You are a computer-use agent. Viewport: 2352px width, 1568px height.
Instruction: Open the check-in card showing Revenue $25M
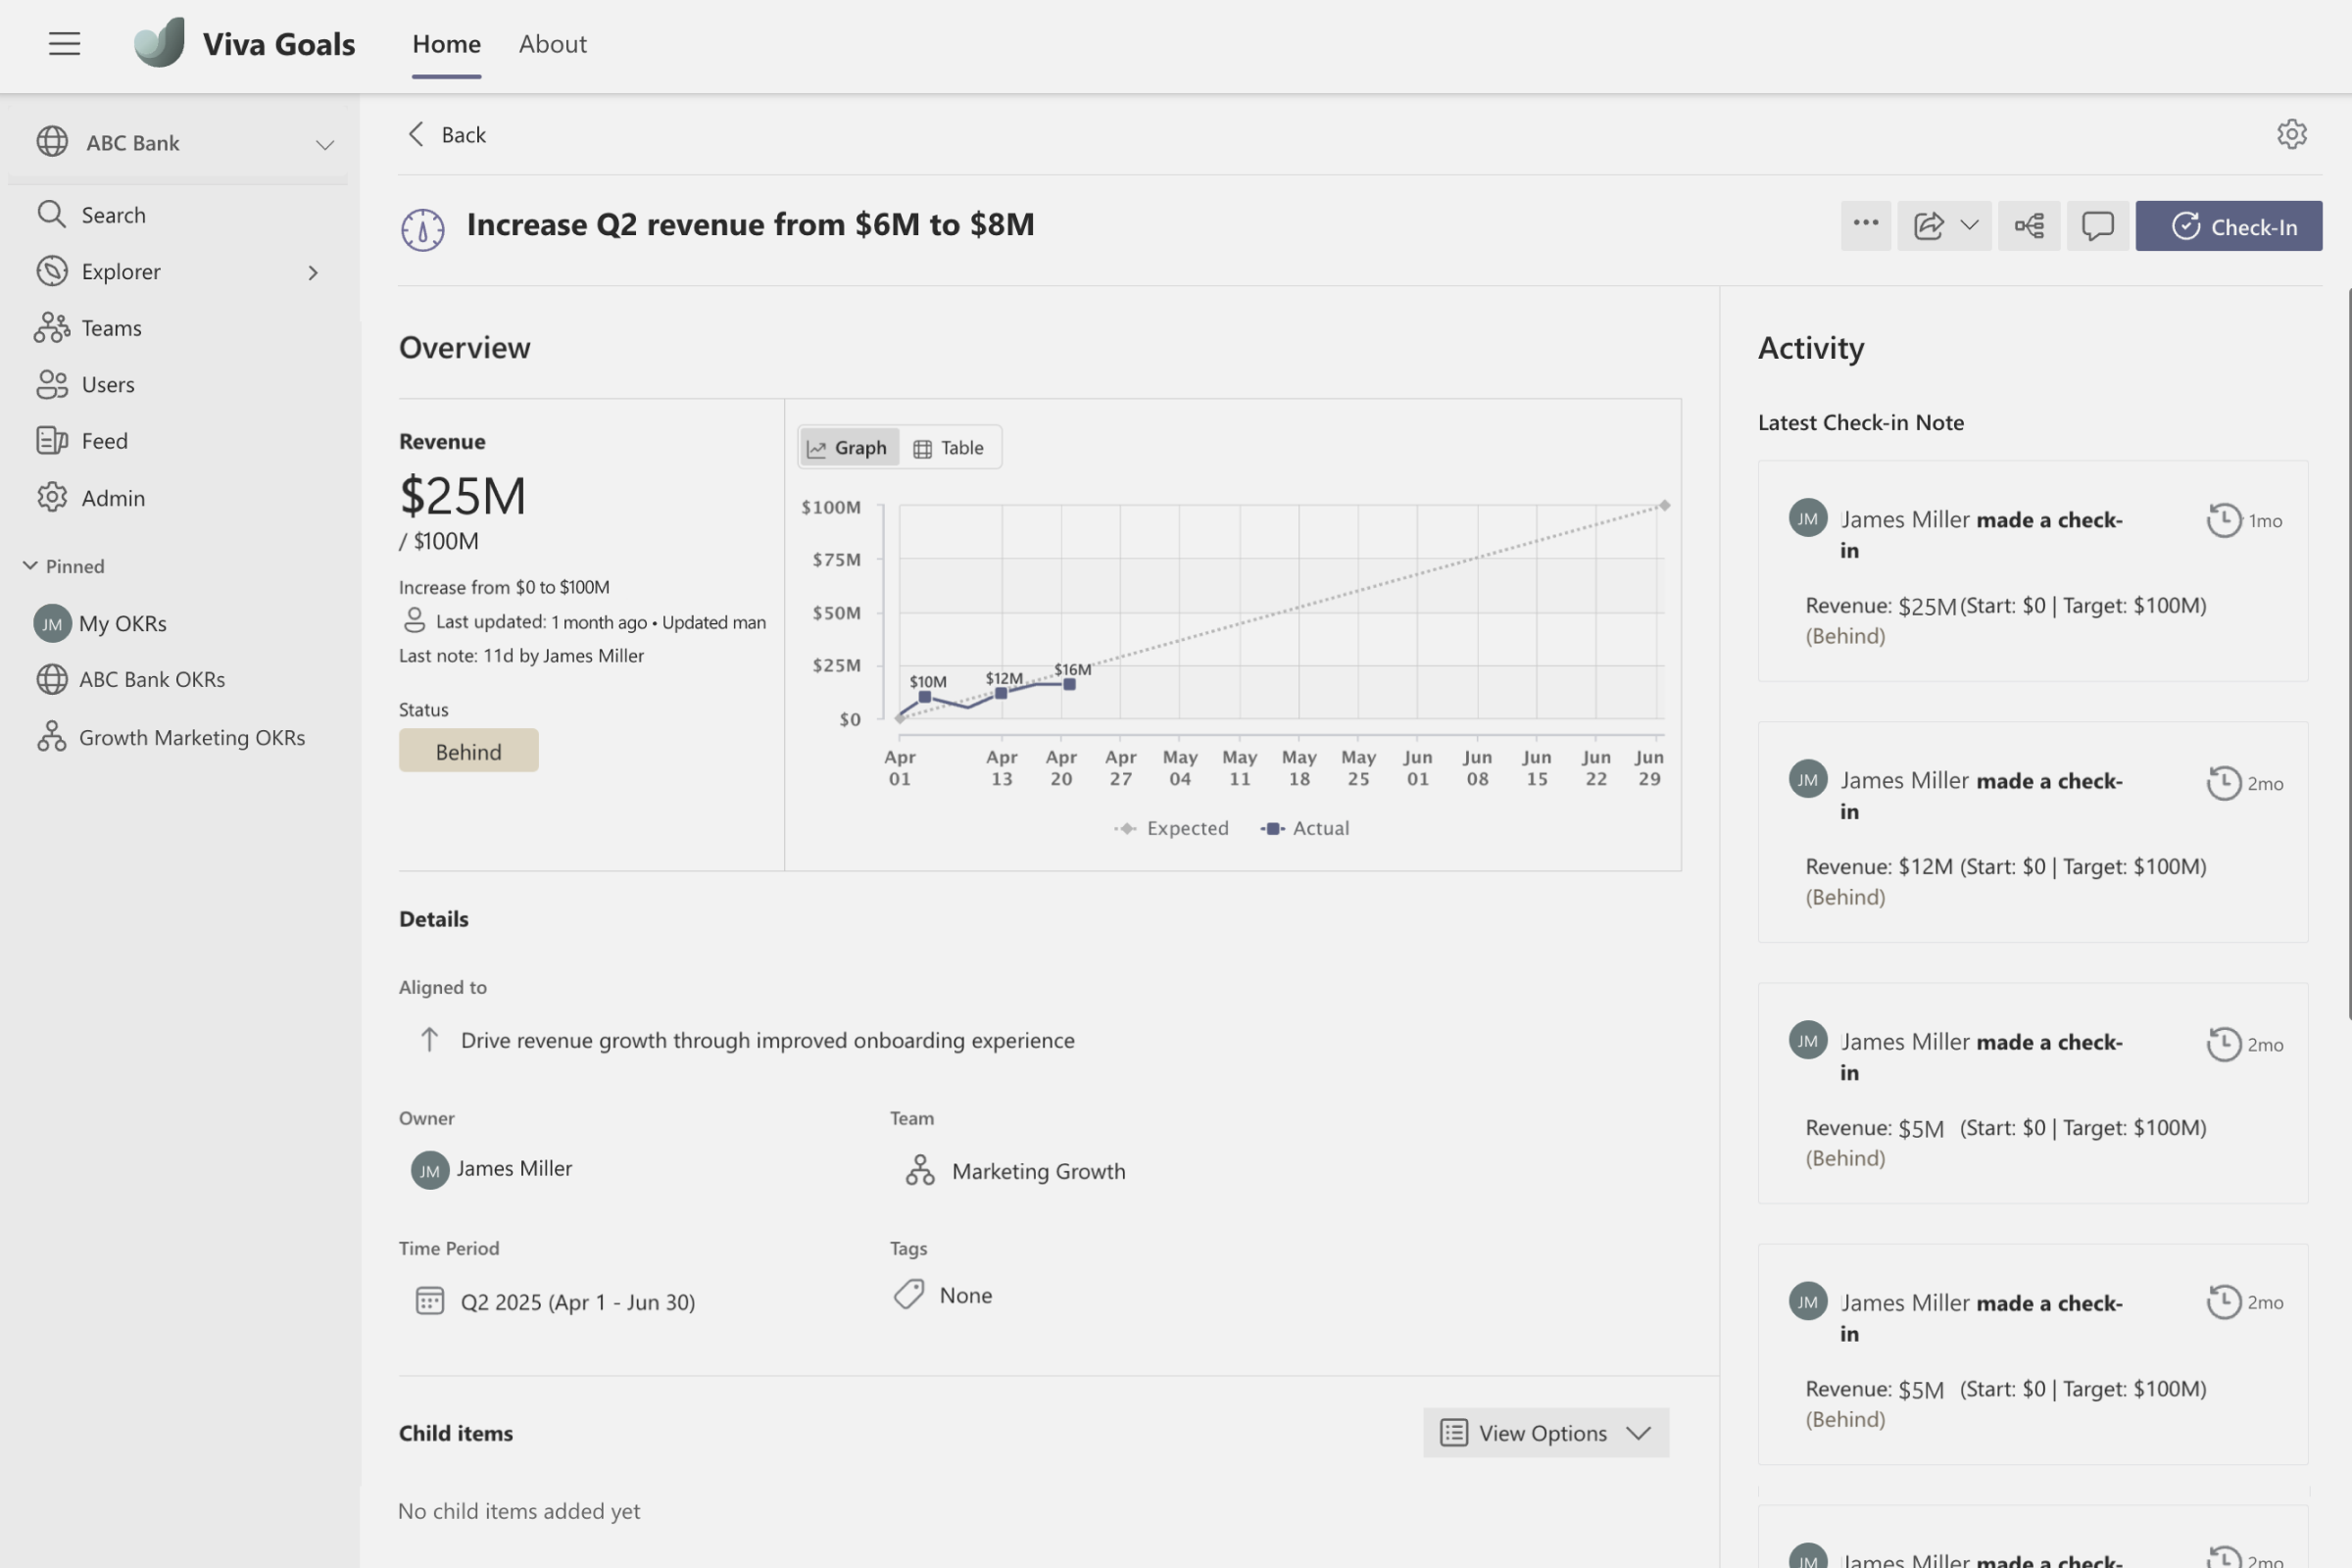click(x=2032, y=572)
